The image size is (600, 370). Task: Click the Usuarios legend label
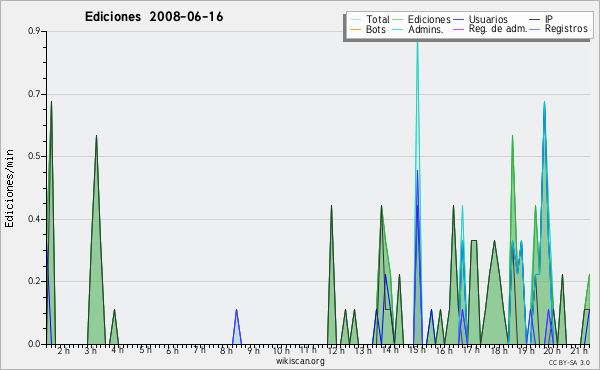coord(488,20)
